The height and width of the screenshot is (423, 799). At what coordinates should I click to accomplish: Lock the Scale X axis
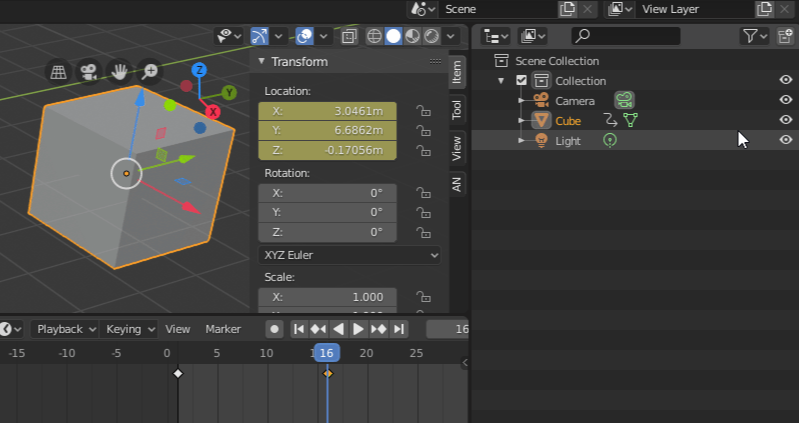tap(423, 297)
